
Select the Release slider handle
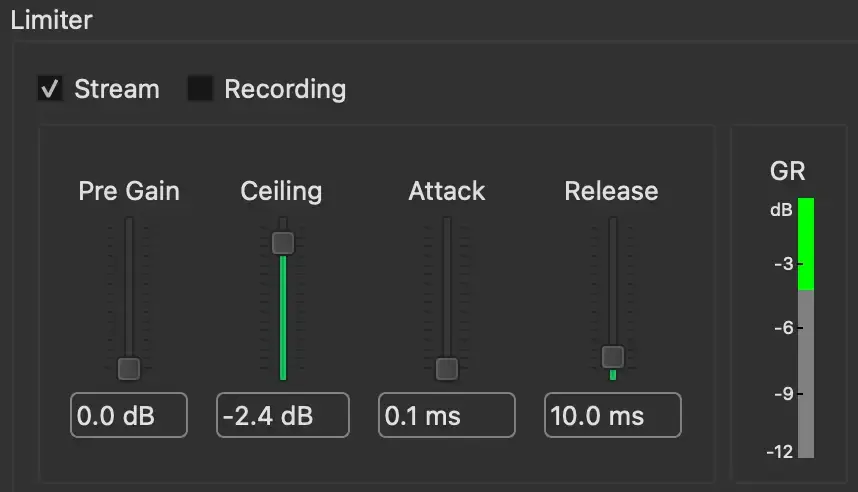tap(613, 356)
